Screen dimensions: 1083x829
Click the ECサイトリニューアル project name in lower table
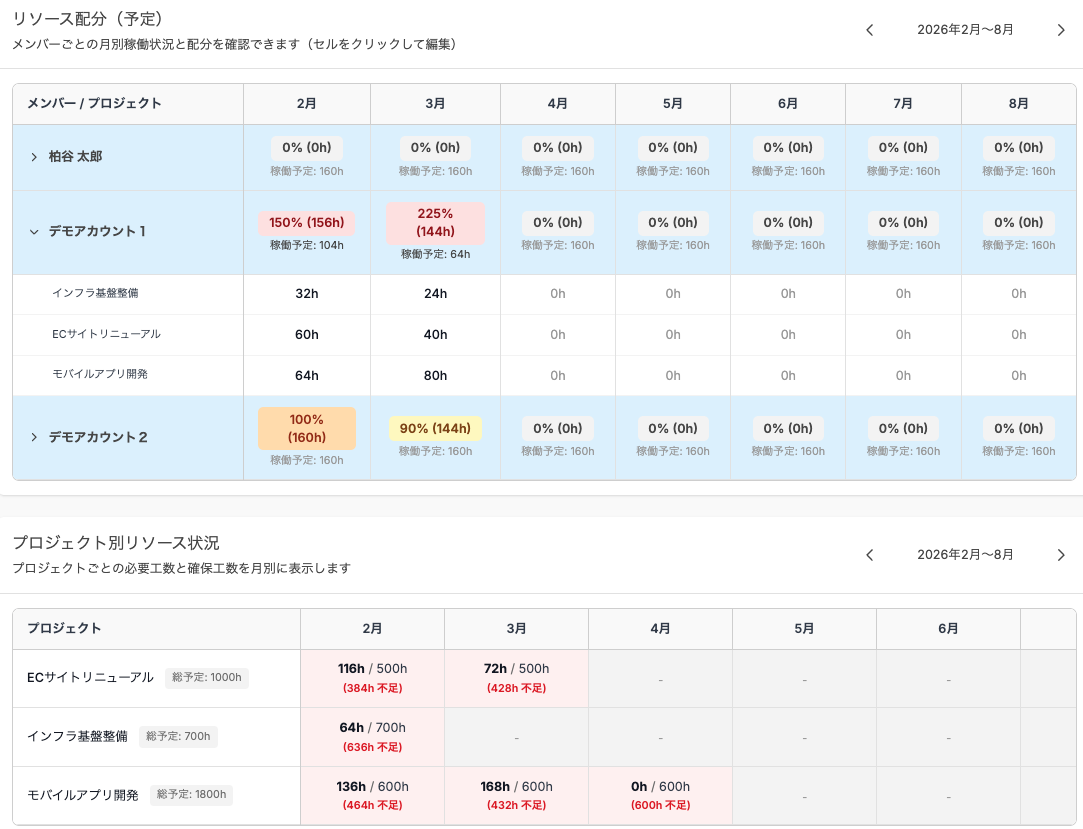(90, 677)
